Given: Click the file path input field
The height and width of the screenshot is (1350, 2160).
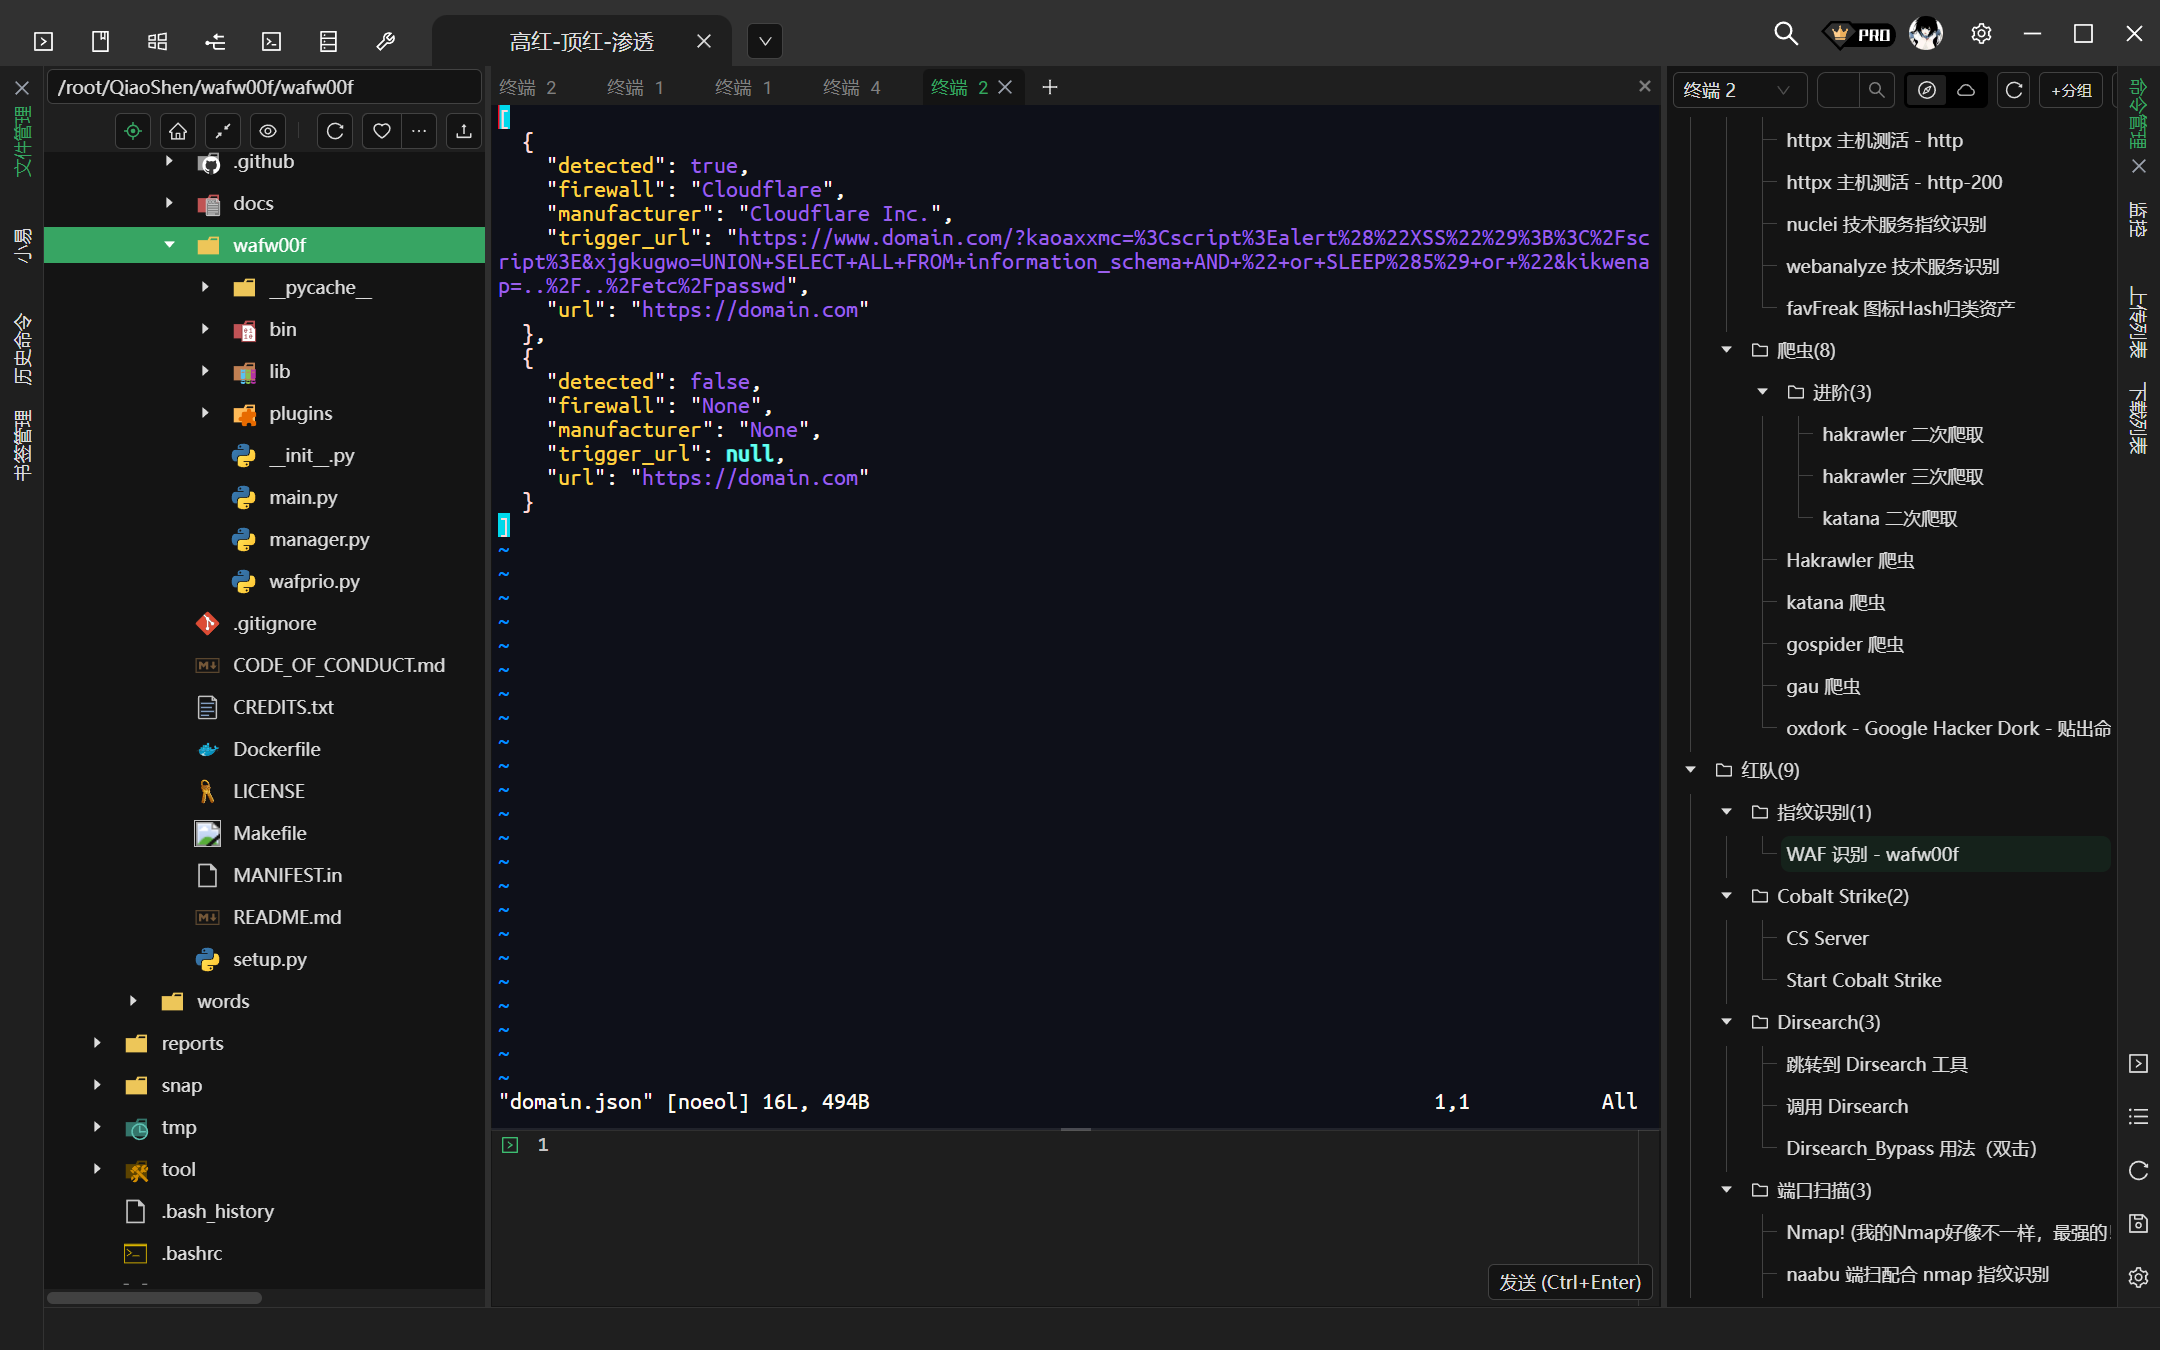Looking at the screenshot, I should click(x=265, y=88).
